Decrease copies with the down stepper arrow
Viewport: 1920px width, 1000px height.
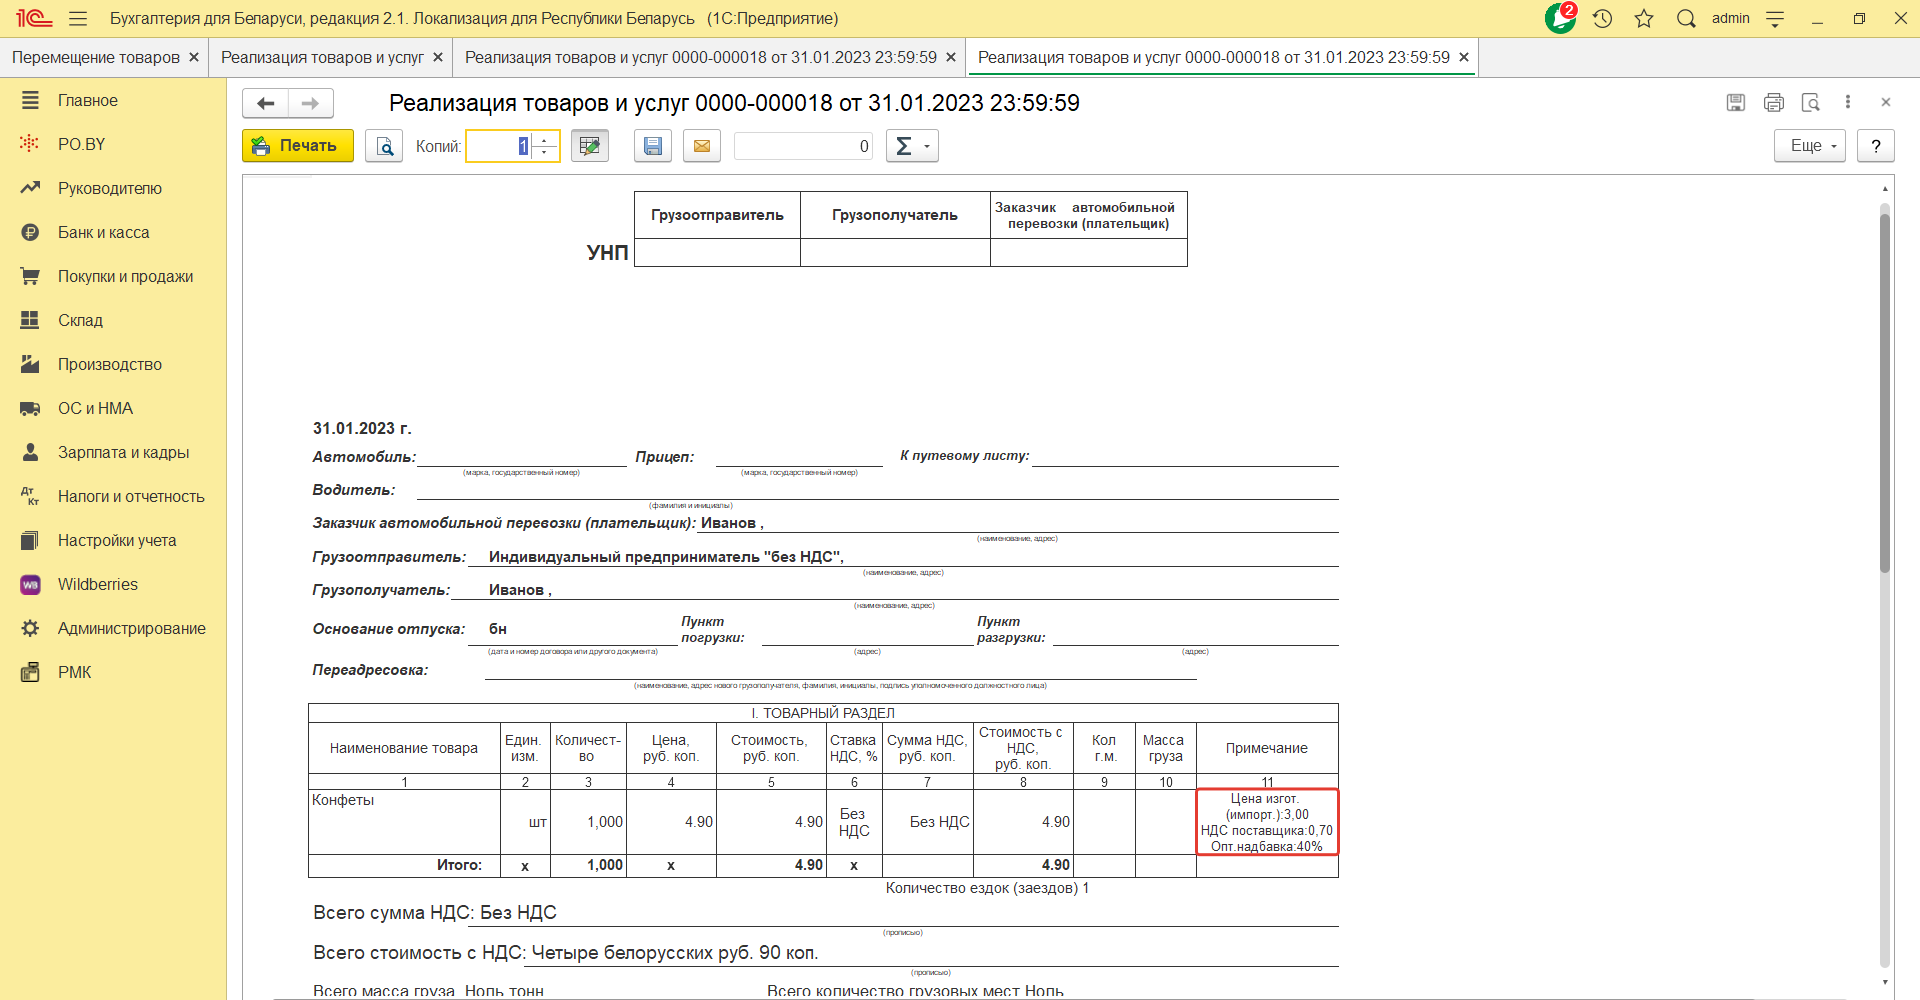pyautogui.click(x=545, y=153)
